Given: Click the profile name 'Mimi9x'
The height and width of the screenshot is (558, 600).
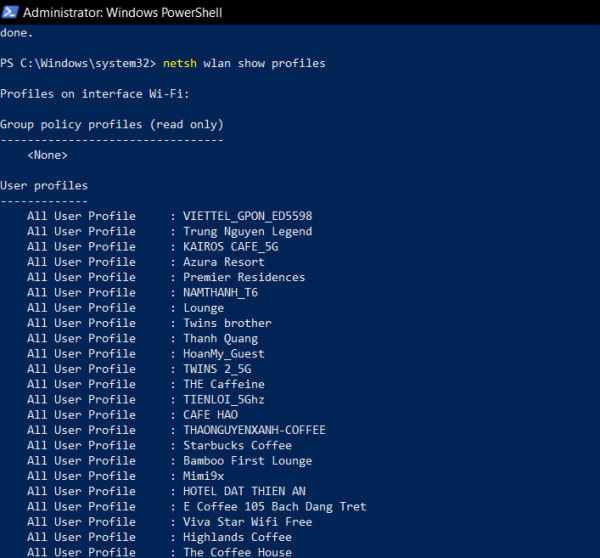Looking at the screenshot, I should coord(204,476).
